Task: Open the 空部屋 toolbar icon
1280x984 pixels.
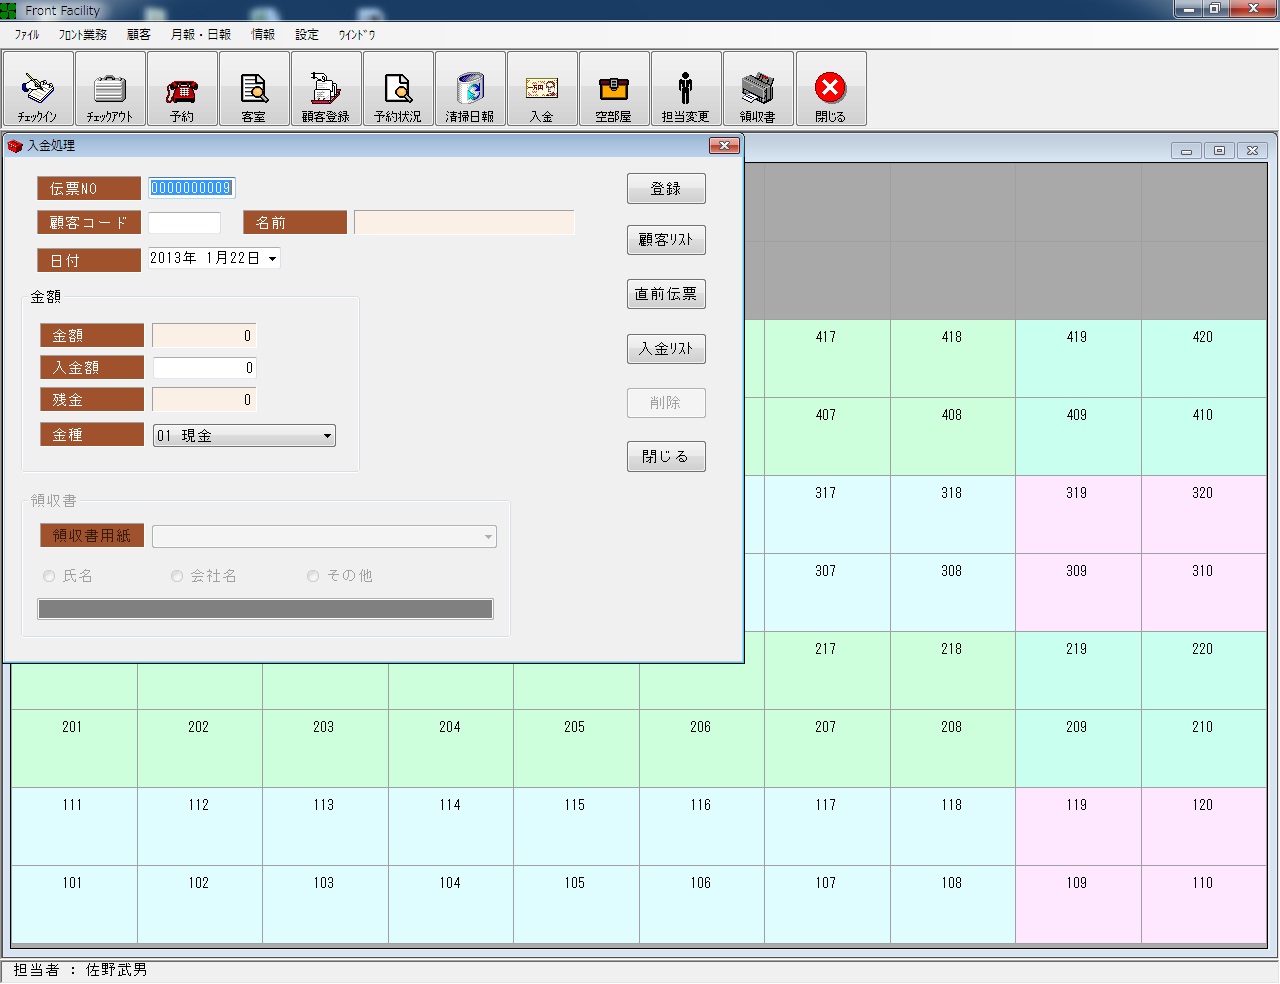Action: [x=614, y=89]
